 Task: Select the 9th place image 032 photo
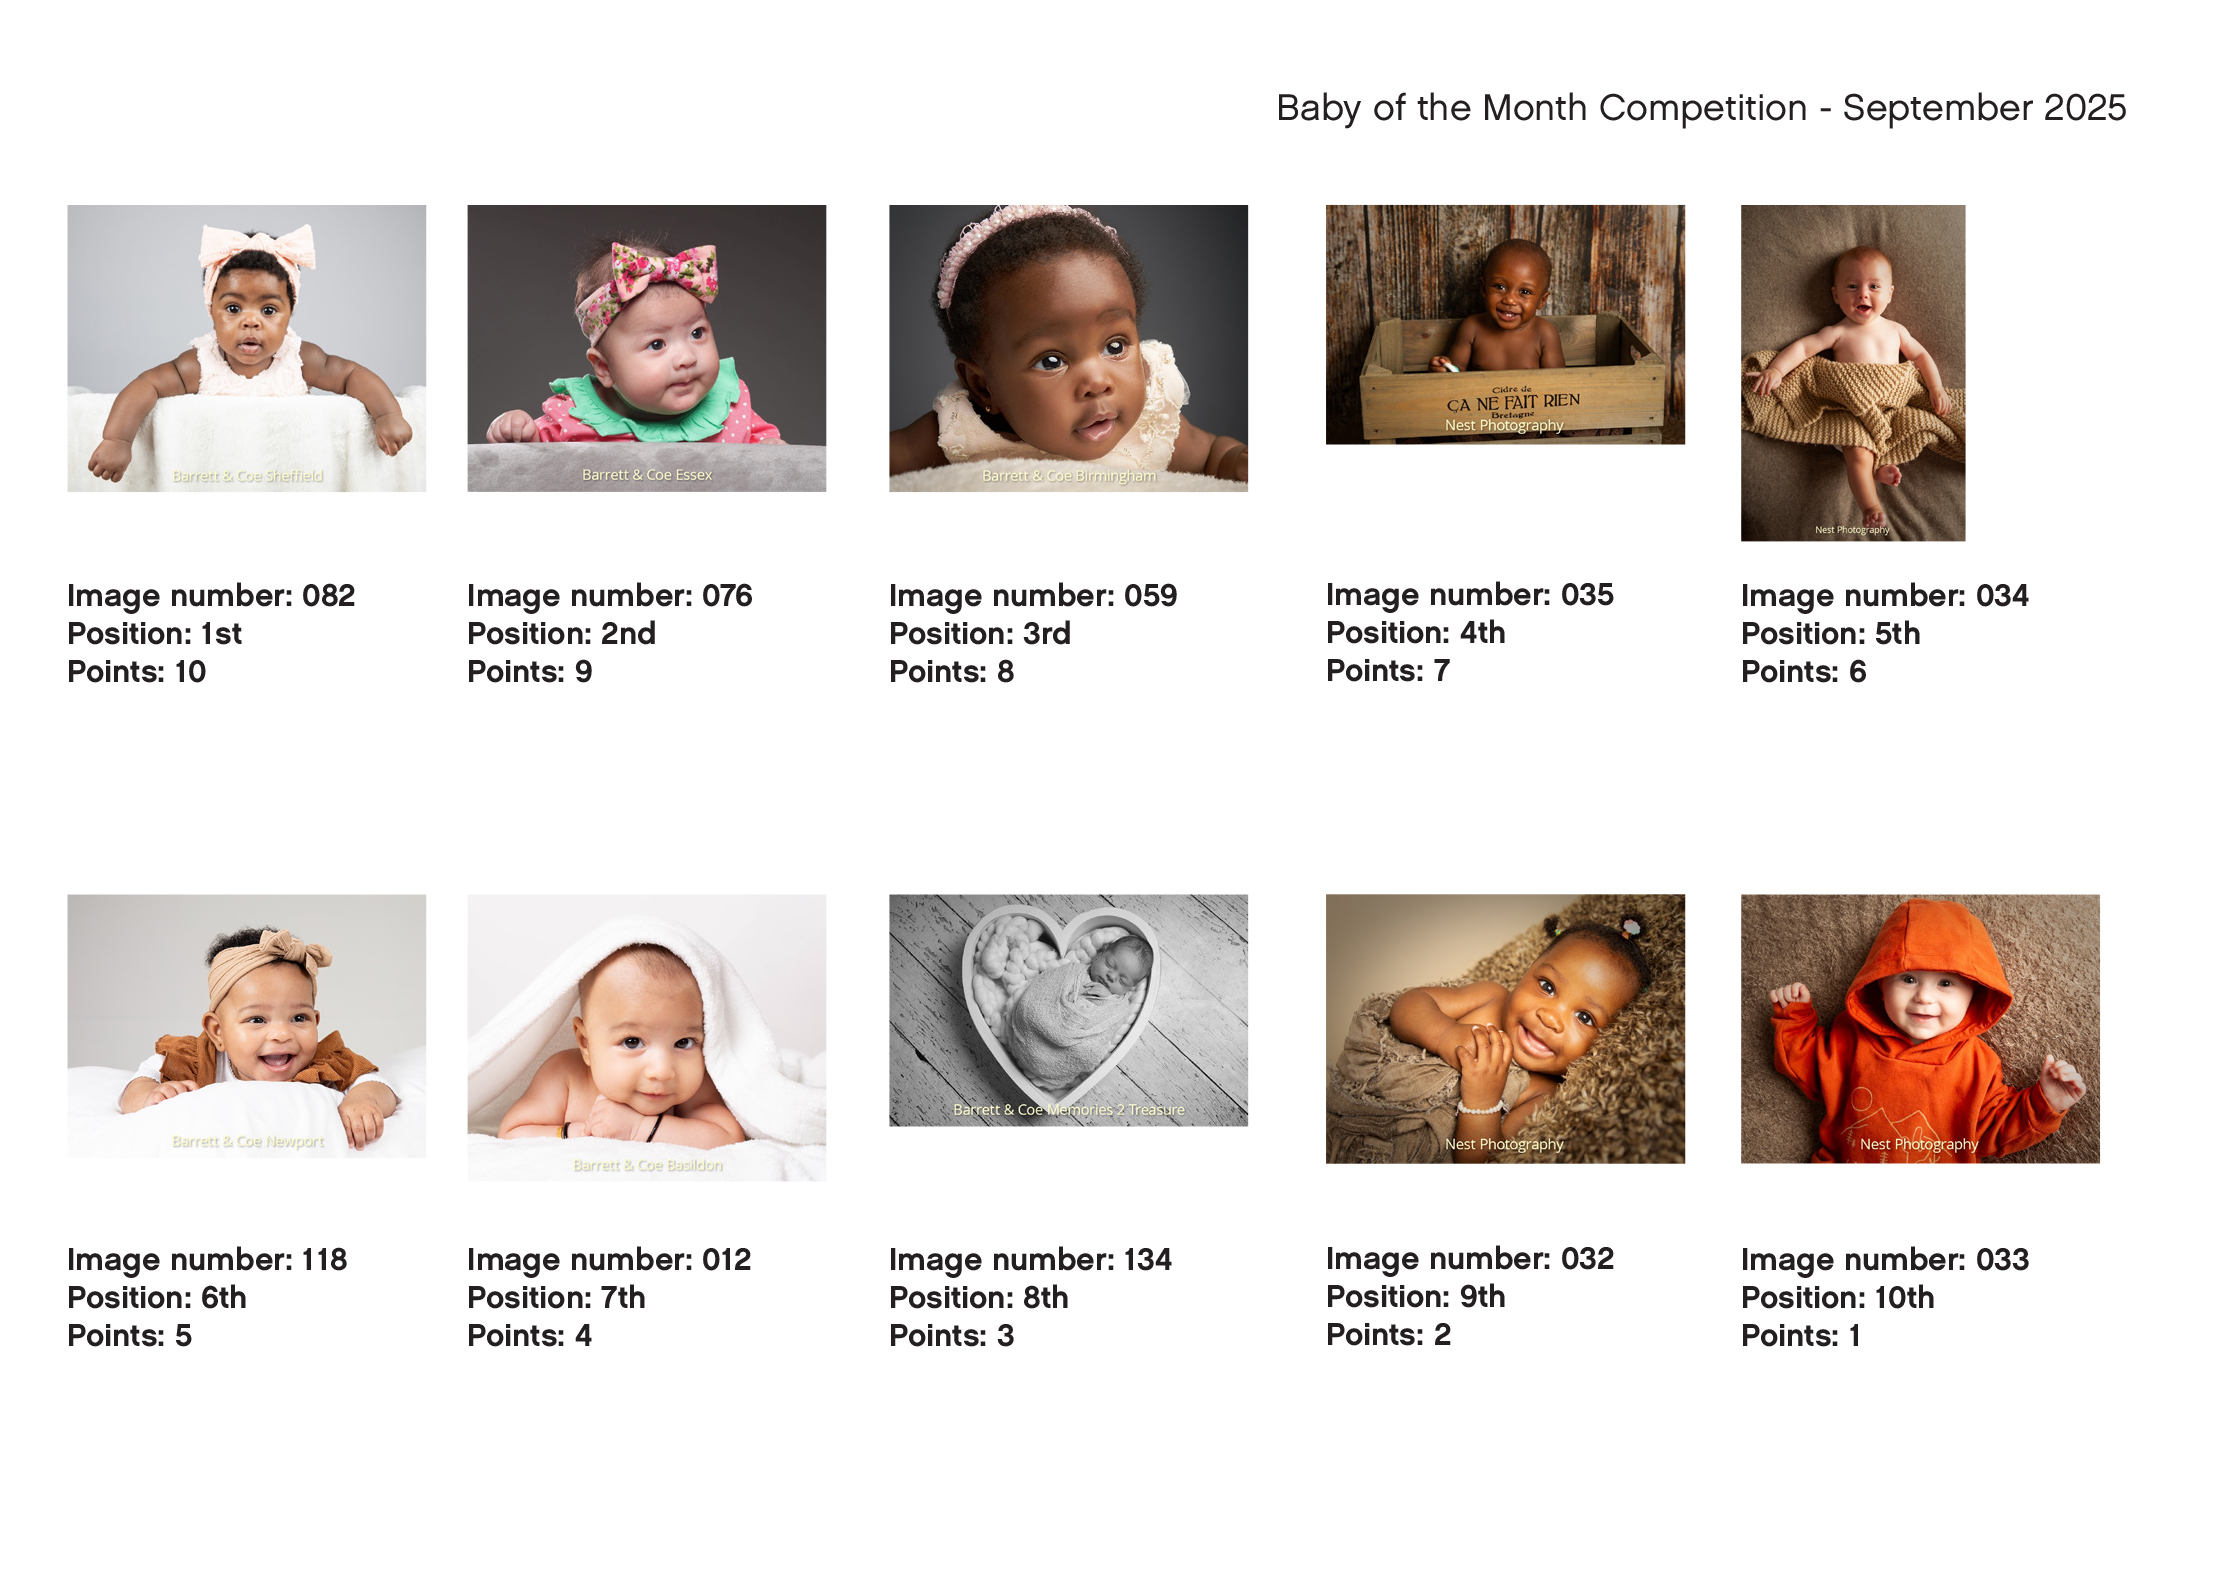tap(1504, 1028)
